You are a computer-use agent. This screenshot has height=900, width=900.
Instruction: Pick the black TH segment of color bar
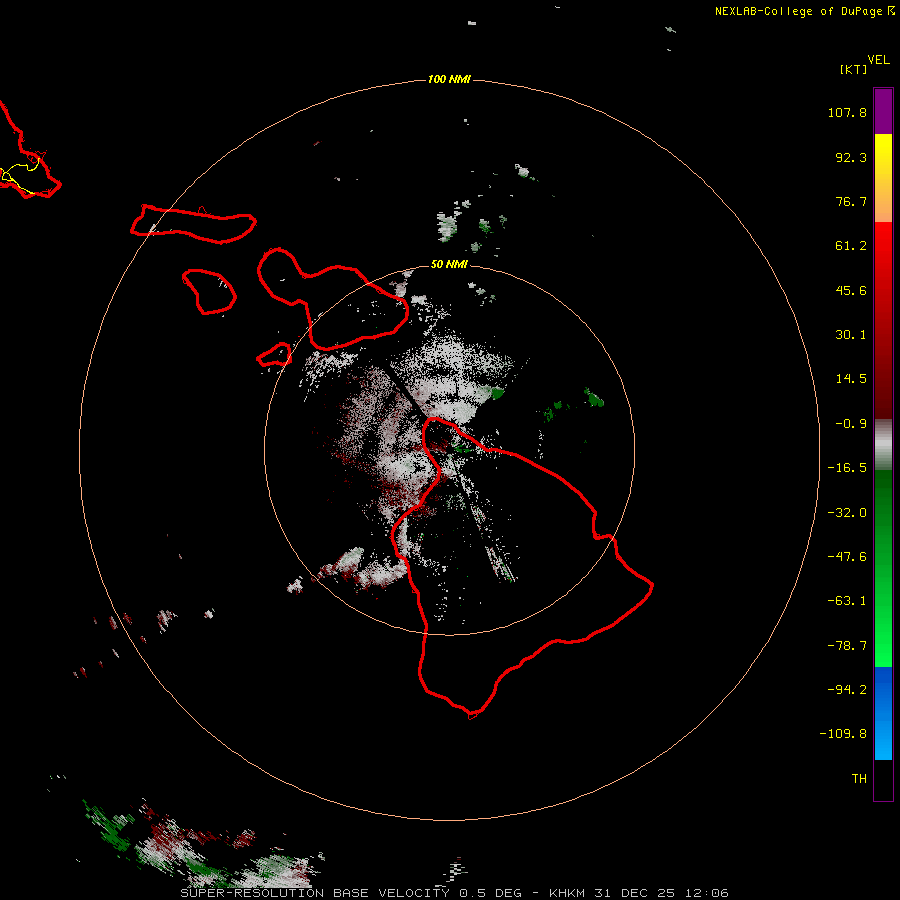click(x=883, y=779)
